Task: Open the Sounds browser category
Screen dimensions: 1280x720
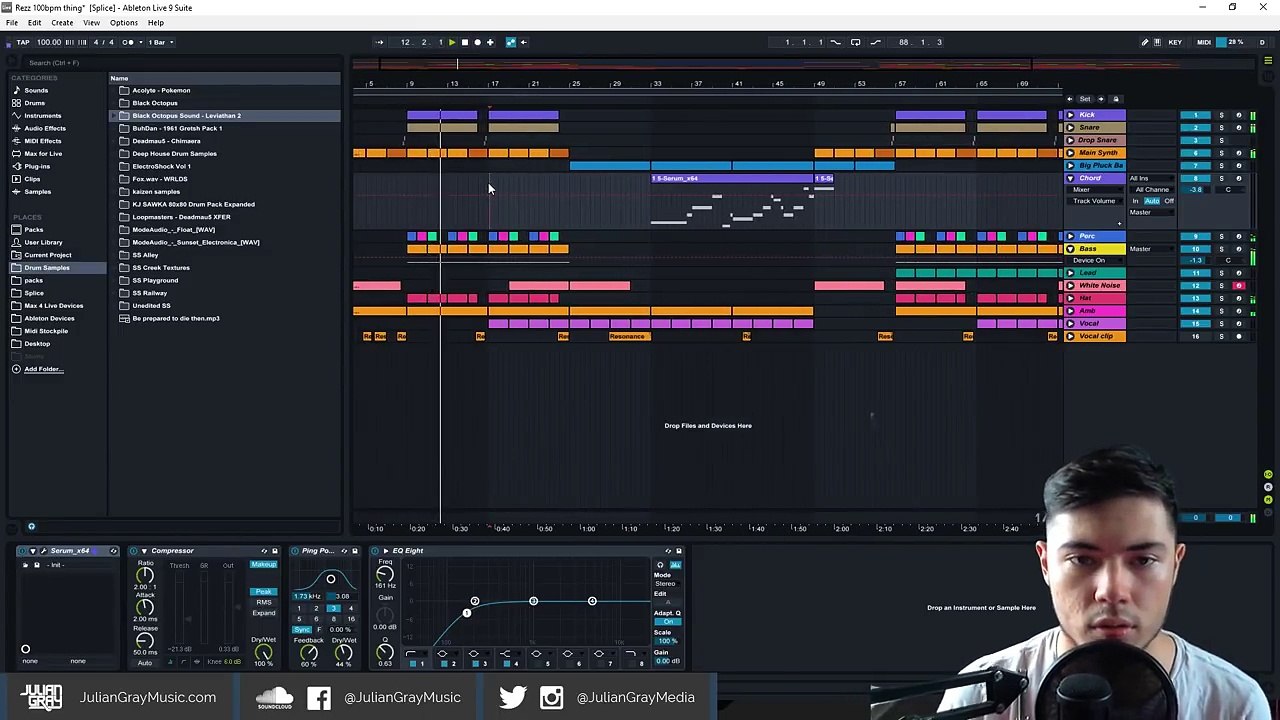Action: pos(36,90)
